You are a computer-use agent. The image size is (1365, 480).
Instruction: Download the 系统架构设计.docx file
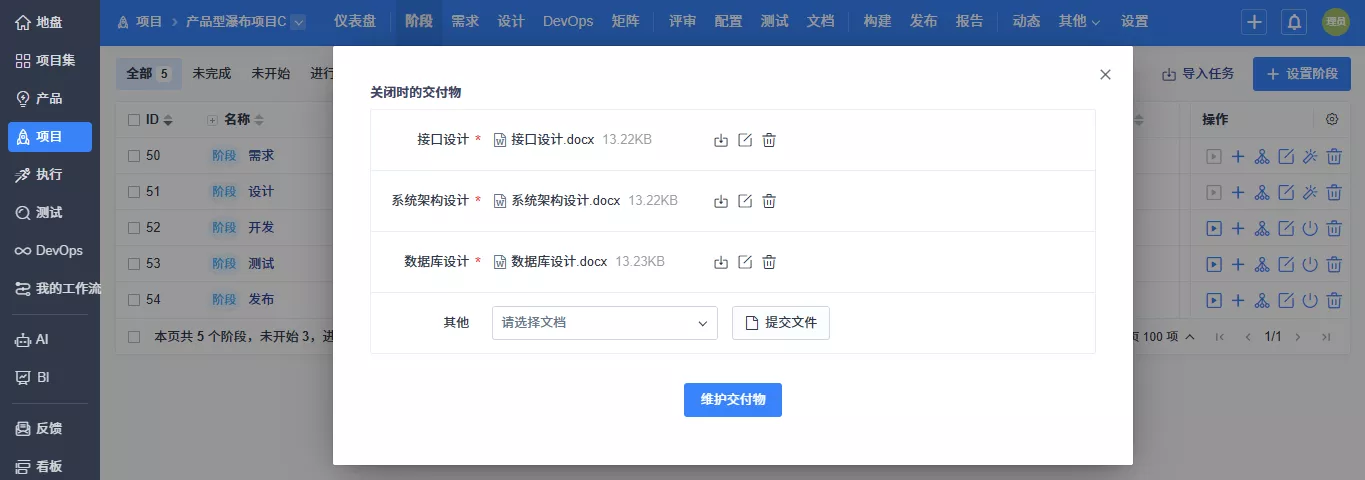[721, 201]
